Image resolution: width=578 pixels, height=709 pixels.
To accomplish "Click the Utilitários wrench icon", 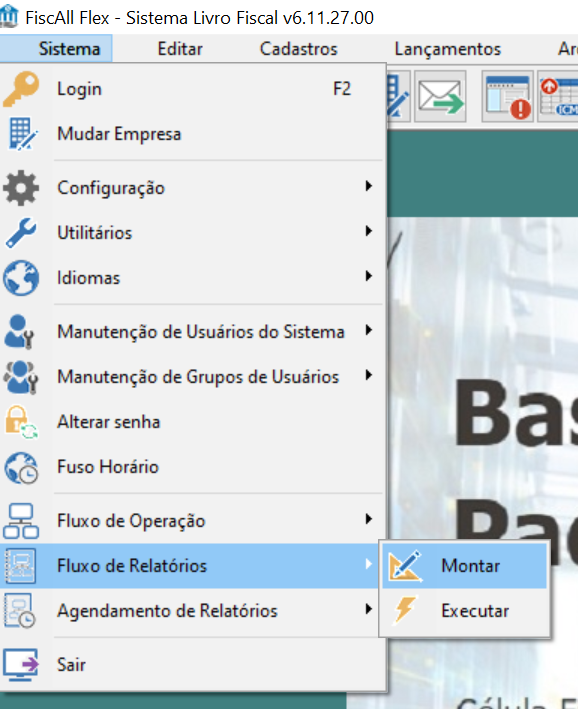I will coord(21,233).
